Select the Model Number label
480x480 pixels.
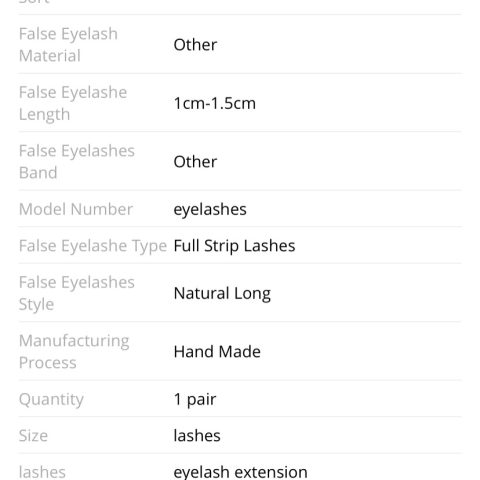click(76, 209)
